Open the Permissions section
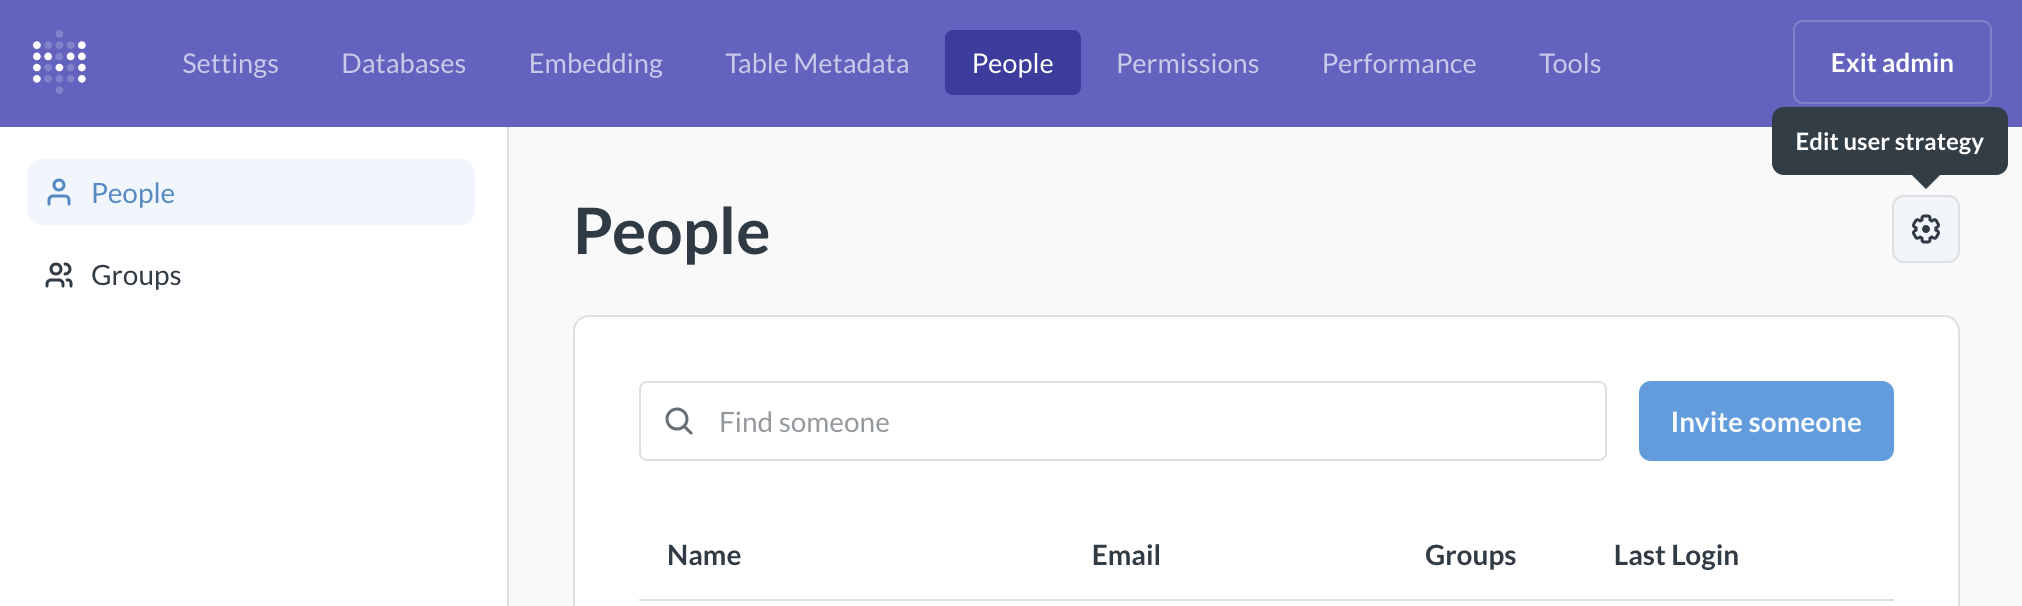Viewport: 2022px width, 606px height. pos(1186,63)
